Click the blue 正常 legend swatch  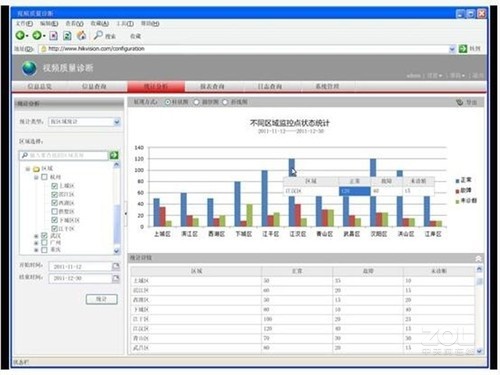[458, 181]
